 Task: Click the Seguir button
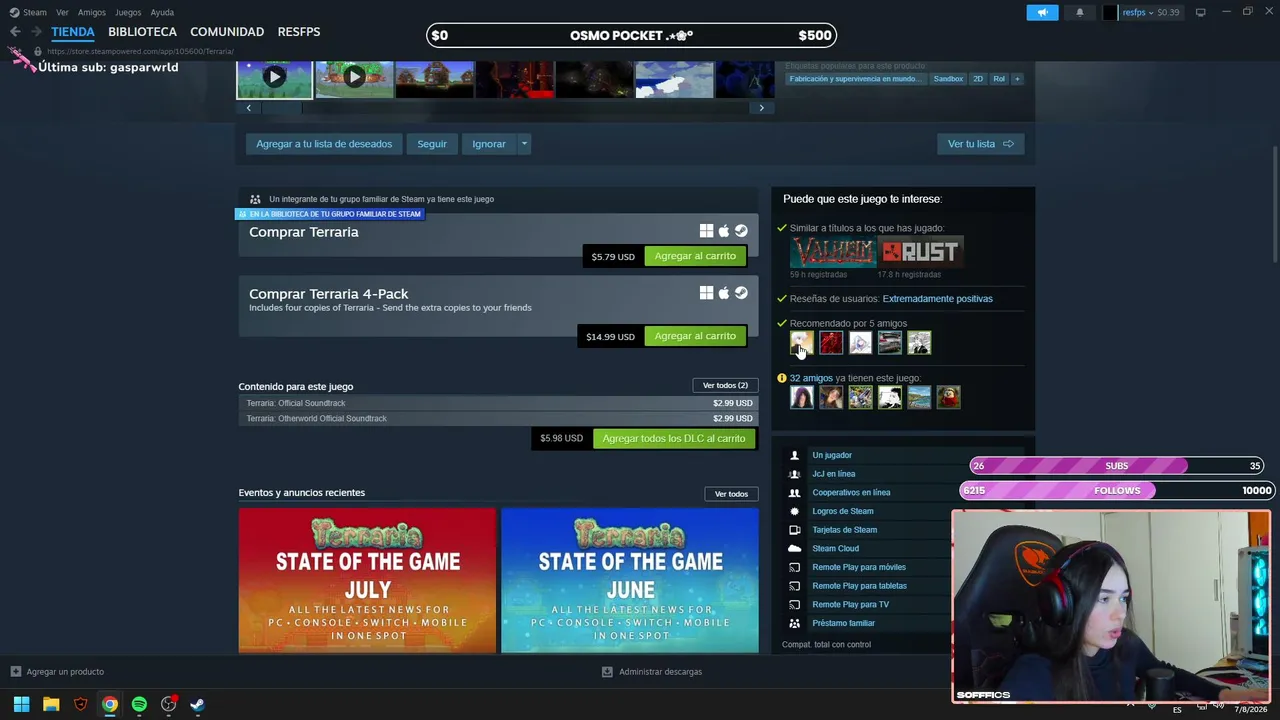432,144
